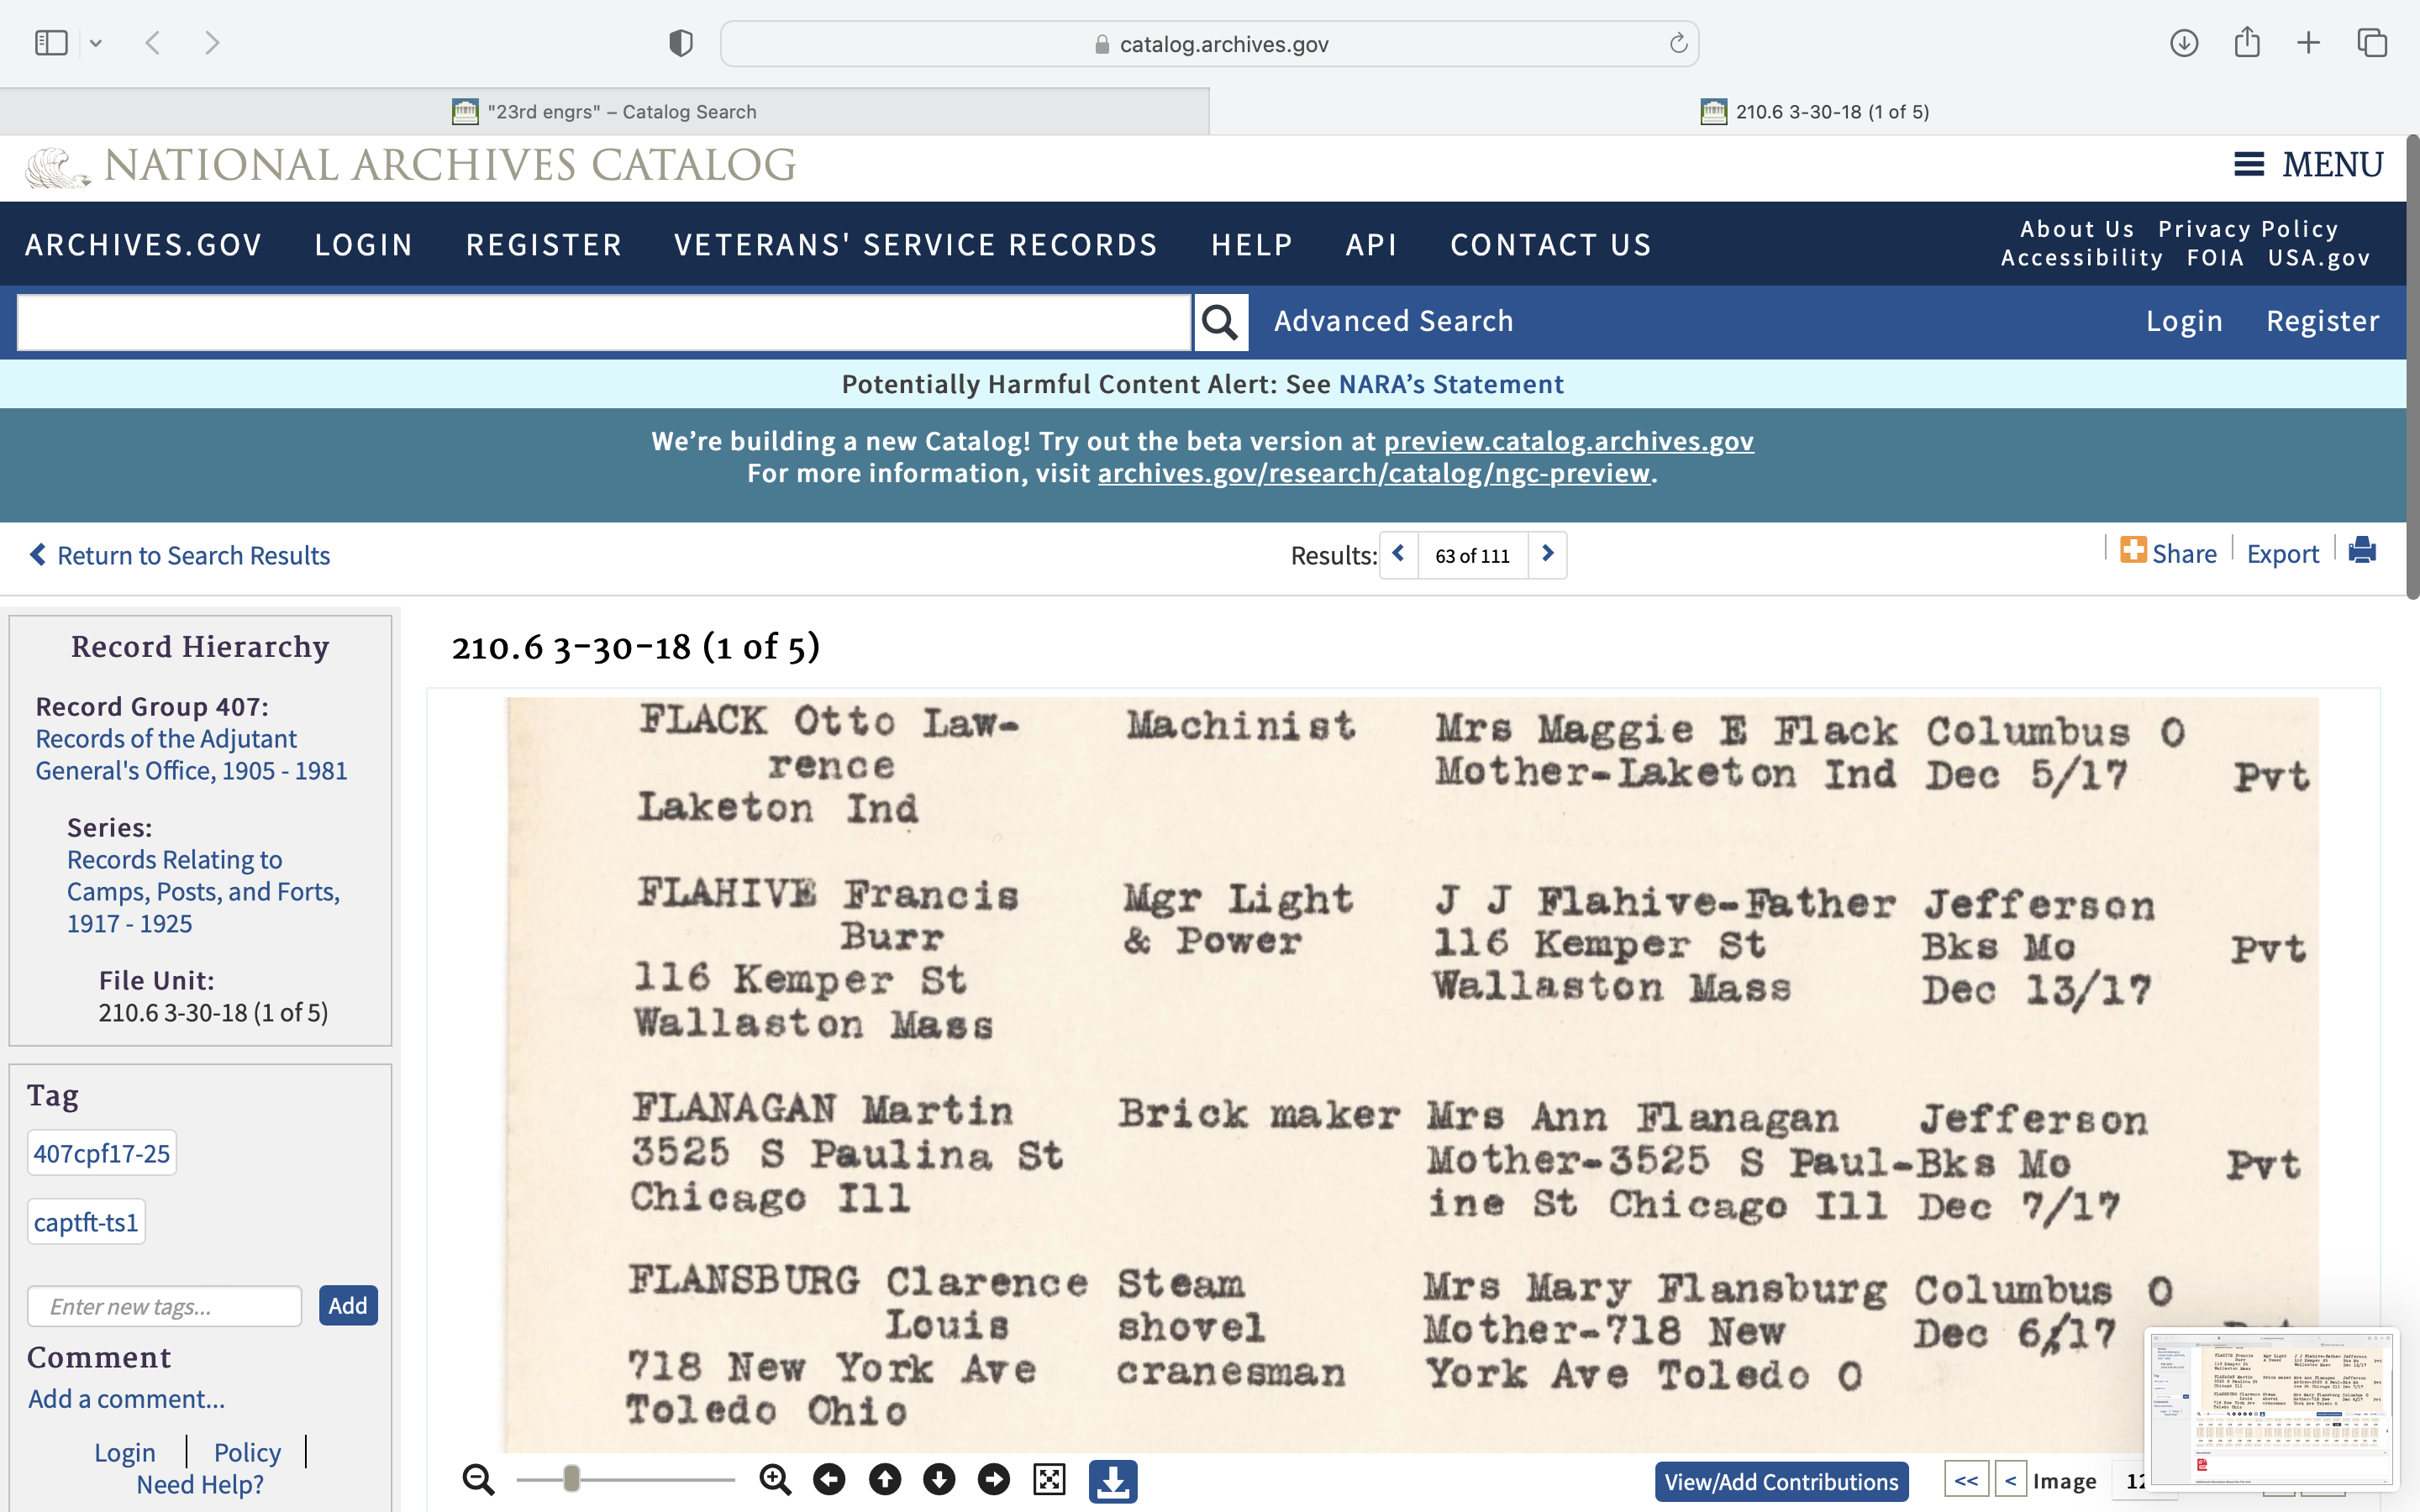Click the image zoom slider handle
The image size is (2420, 1512).
click(x=571, y=1479)
